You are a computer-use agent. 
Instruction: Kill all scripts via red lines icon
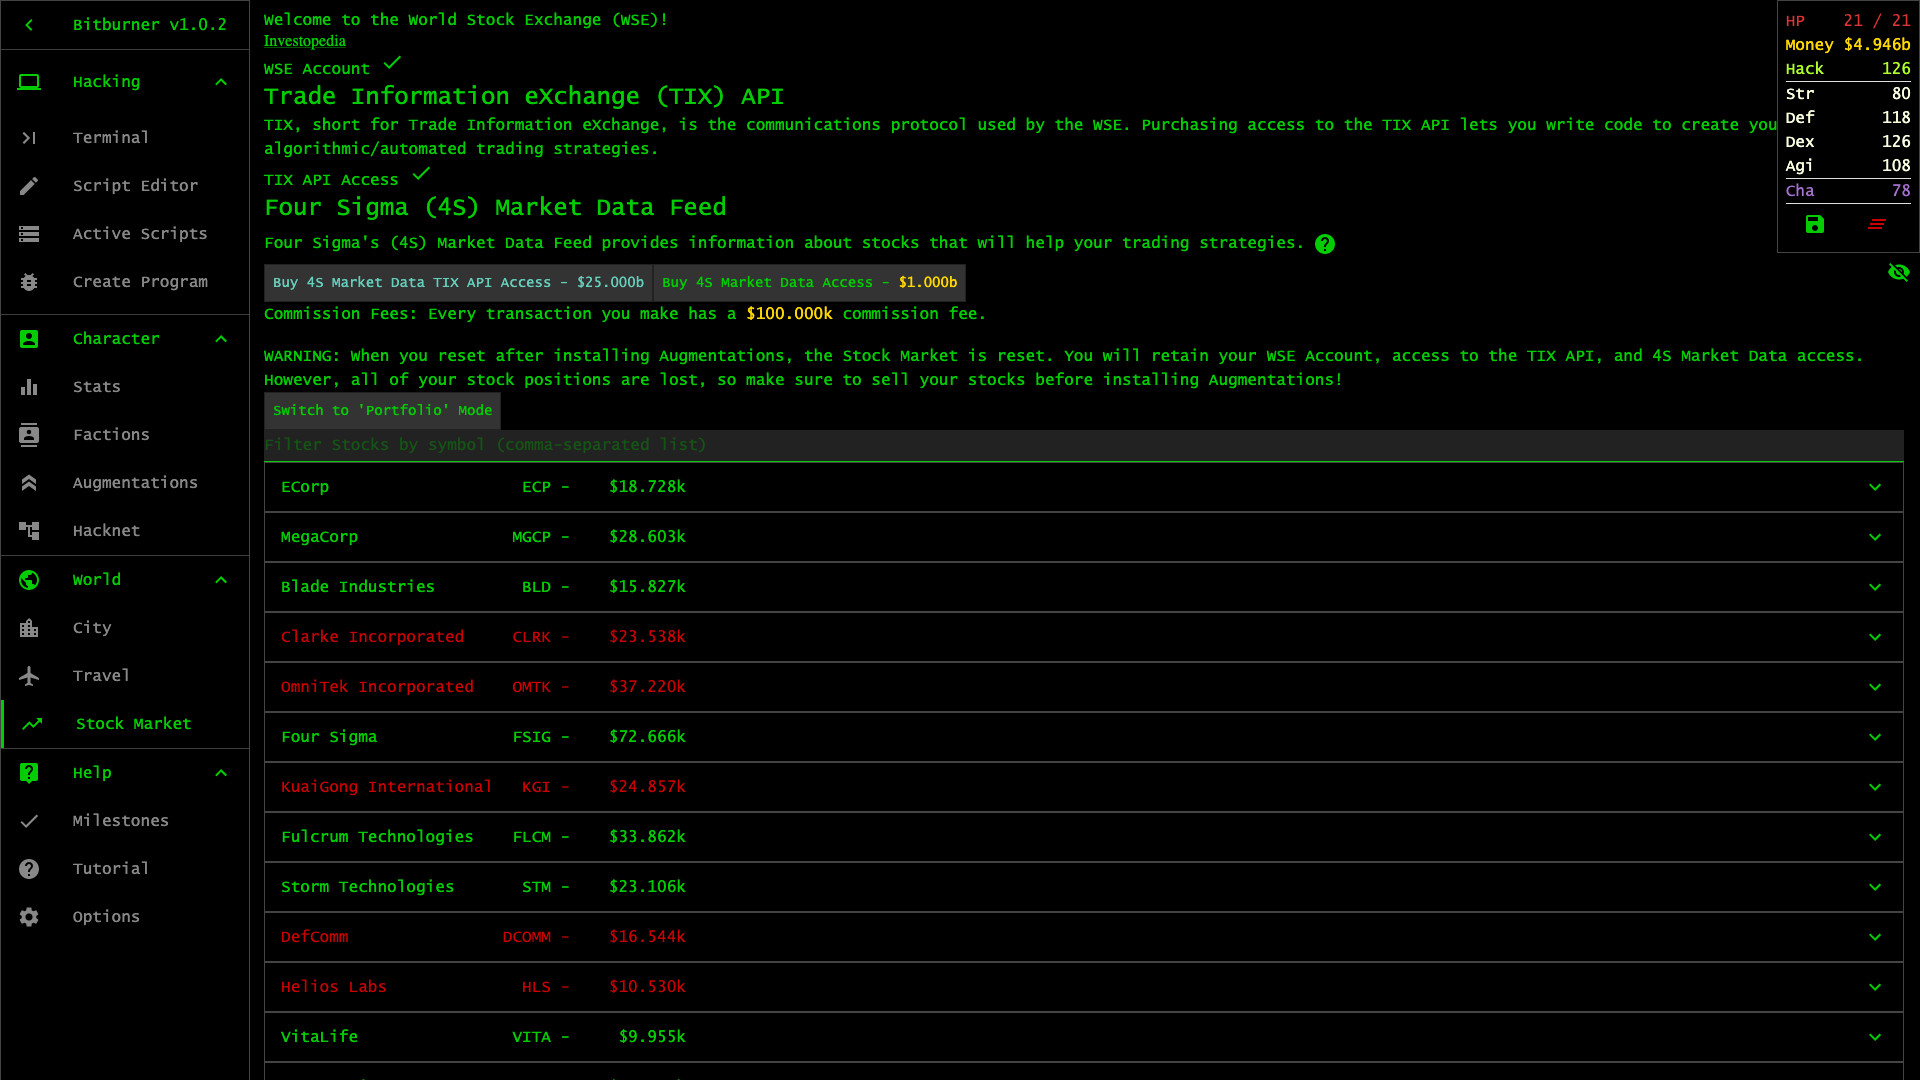coord(1878,225)
